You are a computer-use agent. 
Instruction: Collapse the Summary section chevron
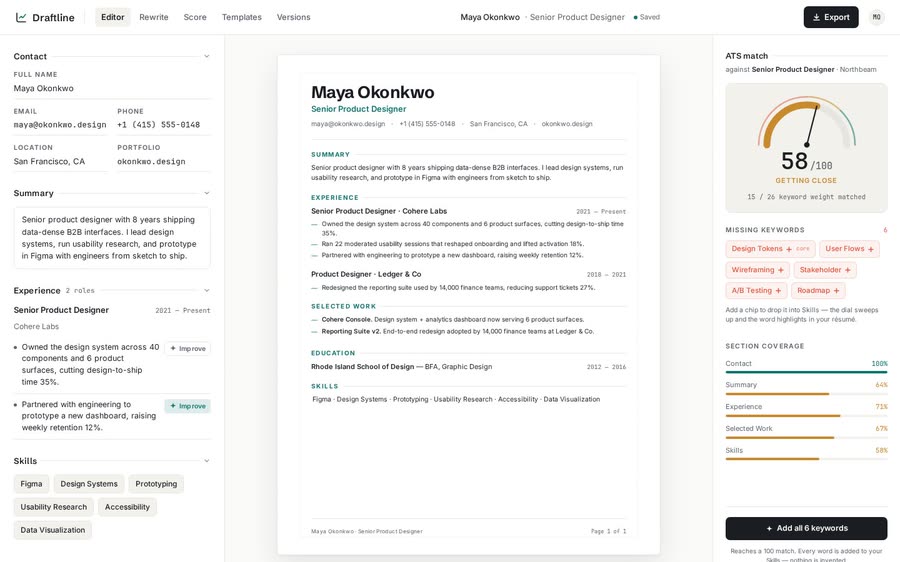click(207, 193)
